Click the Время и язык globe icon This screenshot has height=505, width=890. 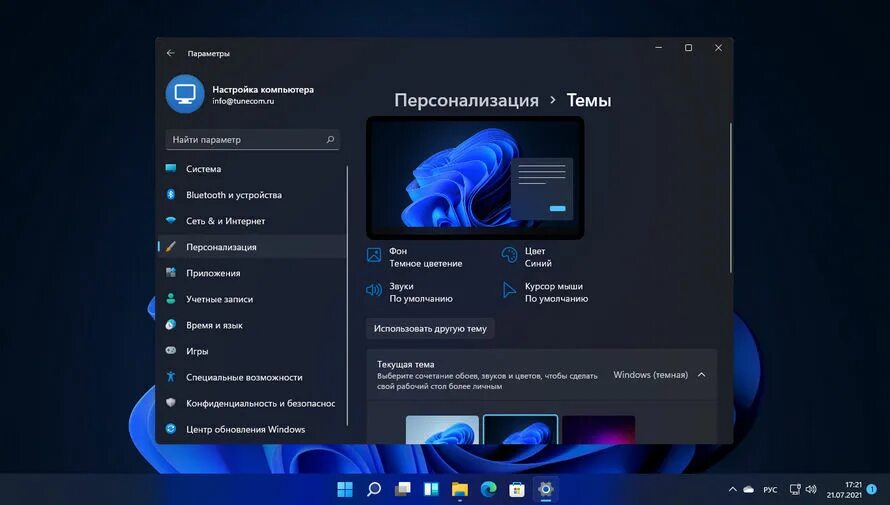tap(171, 325)
